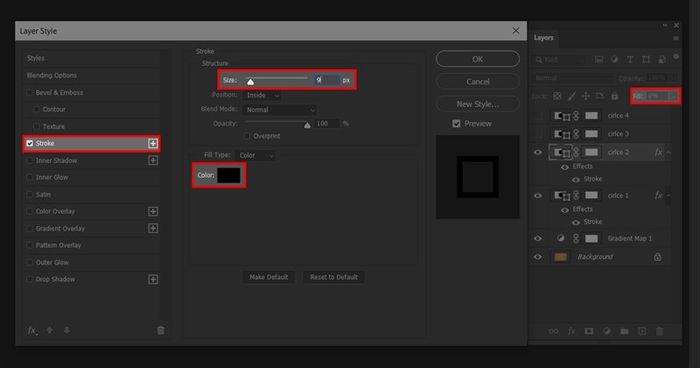
Task: Click the adjustment layer filter icon
Action: (x=615, y=59)
